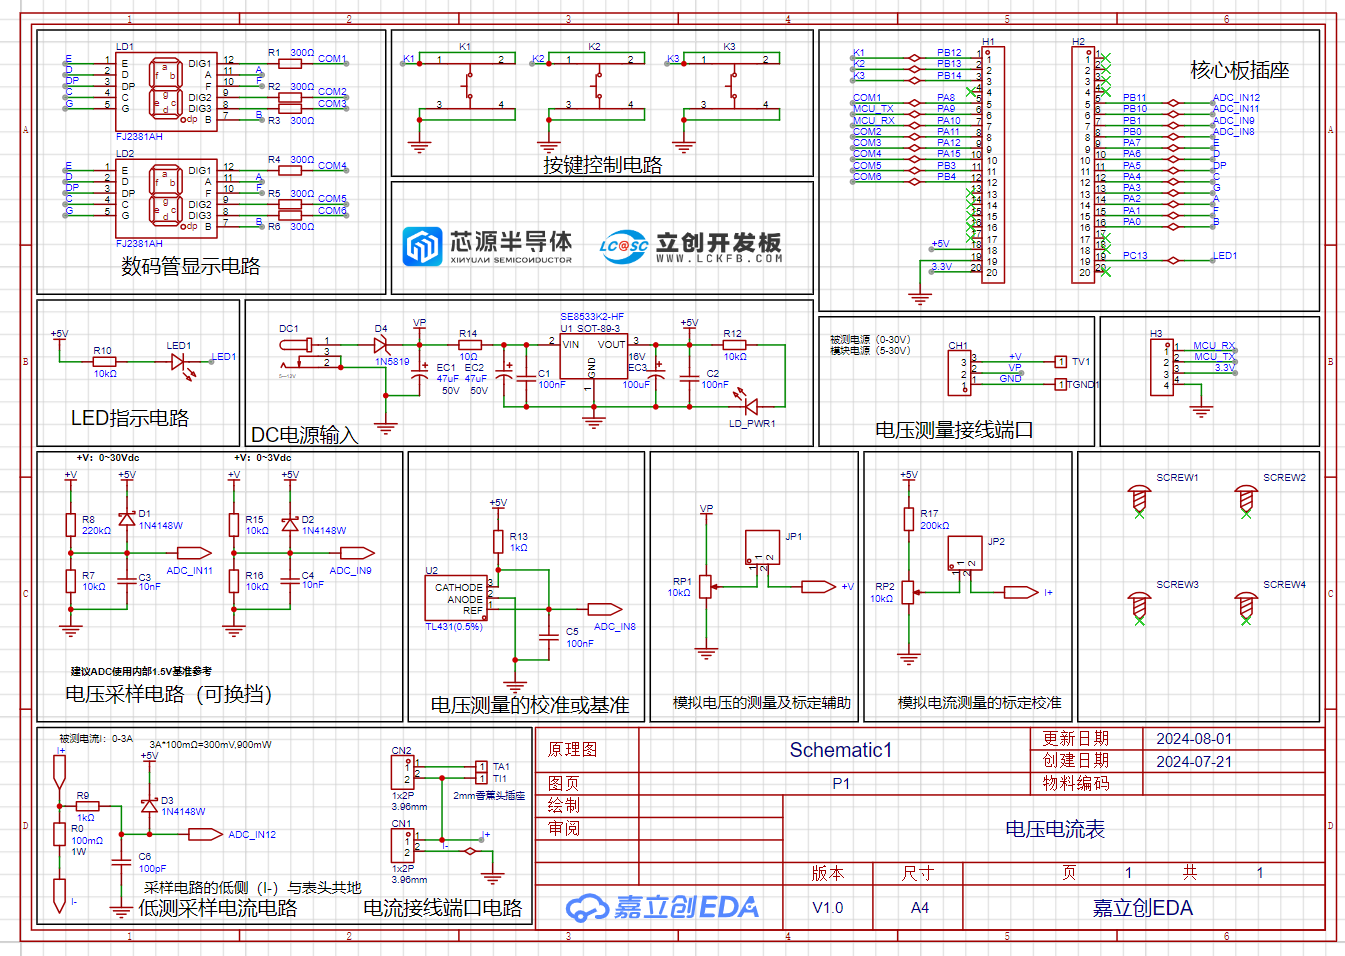This screenshot has height=956, width=1345.
Task: Select the D4 Schottky diode symbol
Action: [x=380, y=343]
